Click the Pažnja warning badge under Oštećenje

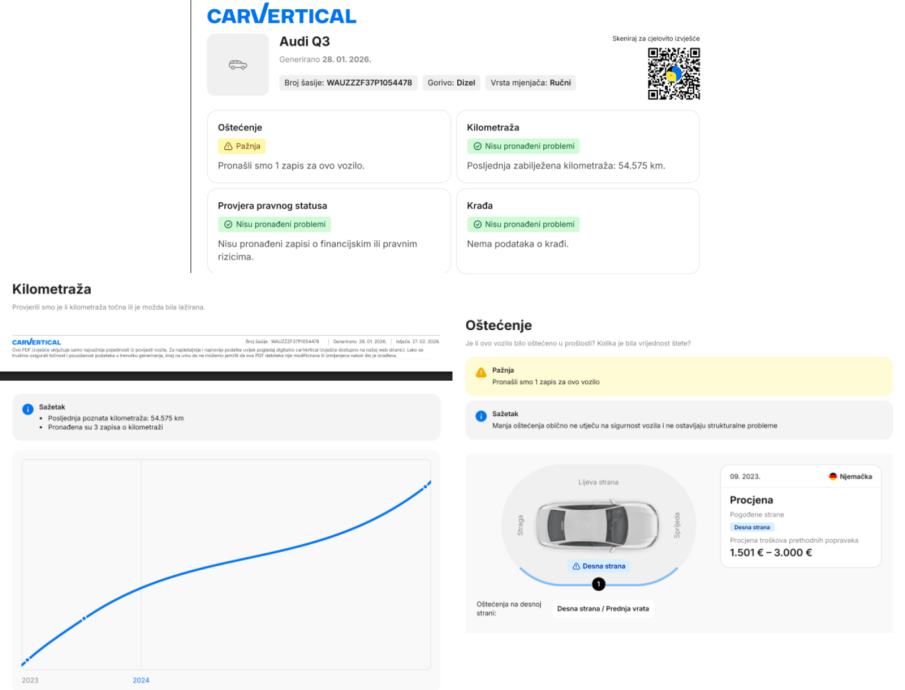[x=242, y=146]
